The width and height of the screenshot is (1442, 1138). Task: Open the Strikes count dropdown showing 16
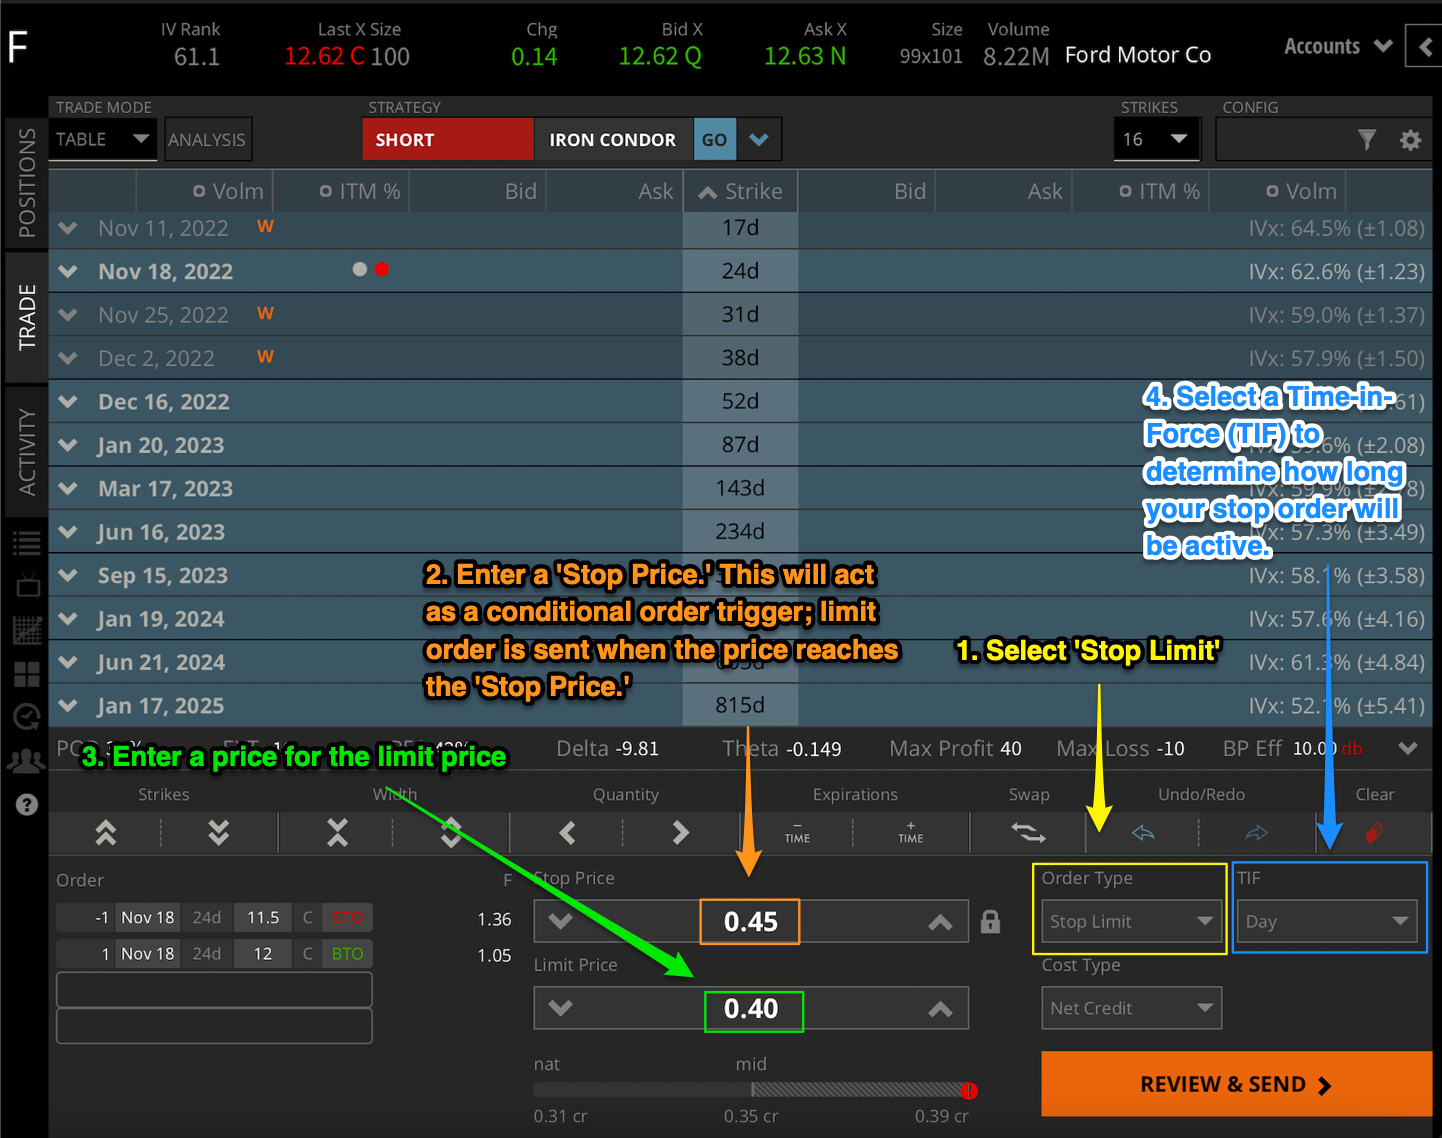tap(1156, 139)
